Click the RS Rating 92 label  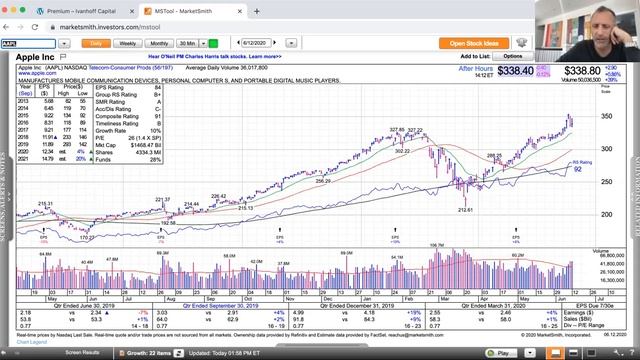582,166
